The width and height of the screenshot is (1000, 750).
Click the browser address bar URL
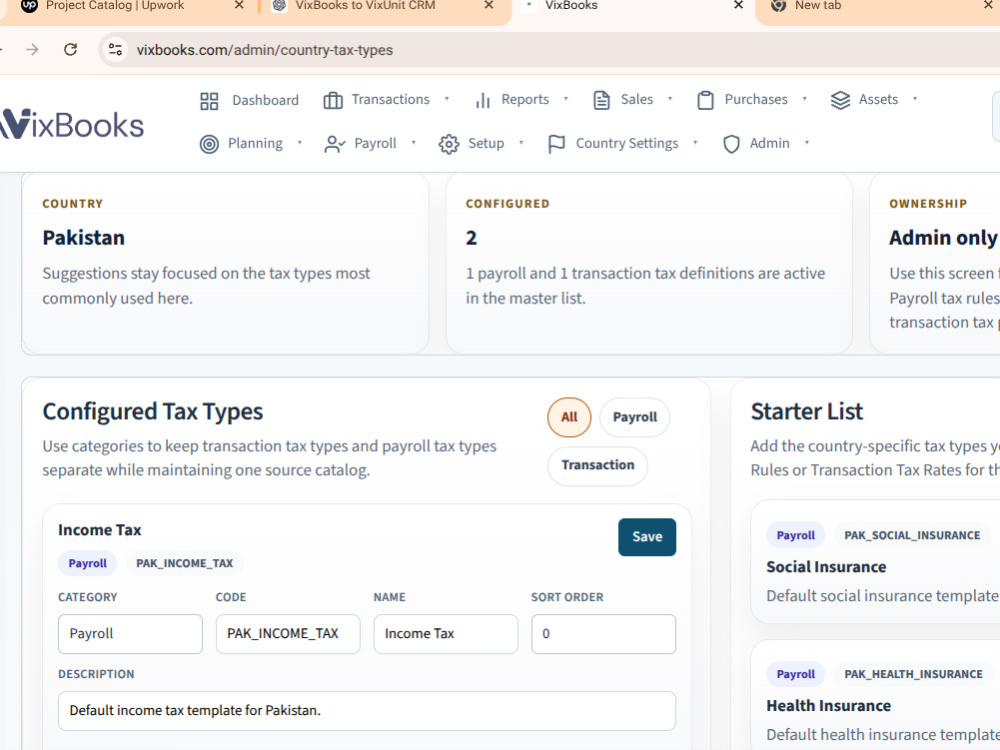(265, 50)
